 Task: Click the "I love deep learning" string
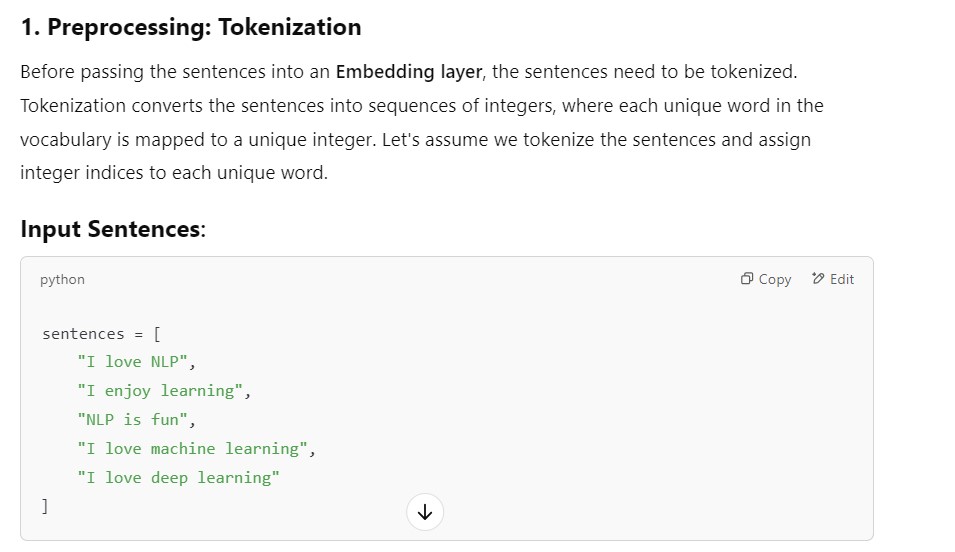point(178,478)
